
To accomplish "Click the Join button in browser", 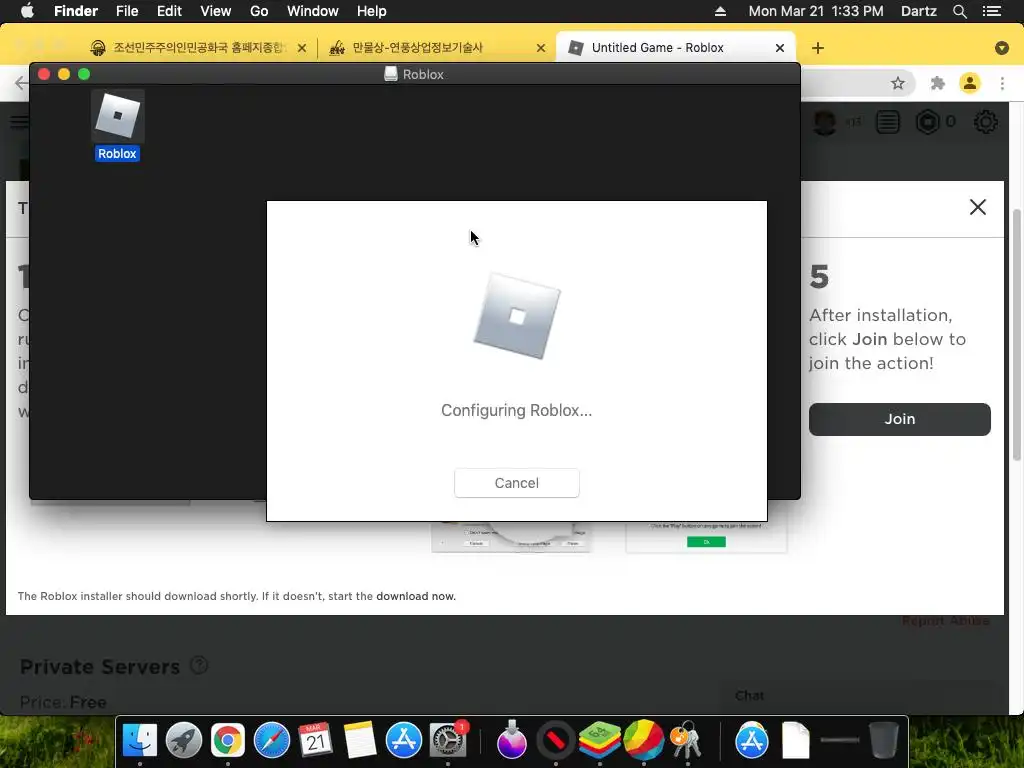I will tap(899, 419).
